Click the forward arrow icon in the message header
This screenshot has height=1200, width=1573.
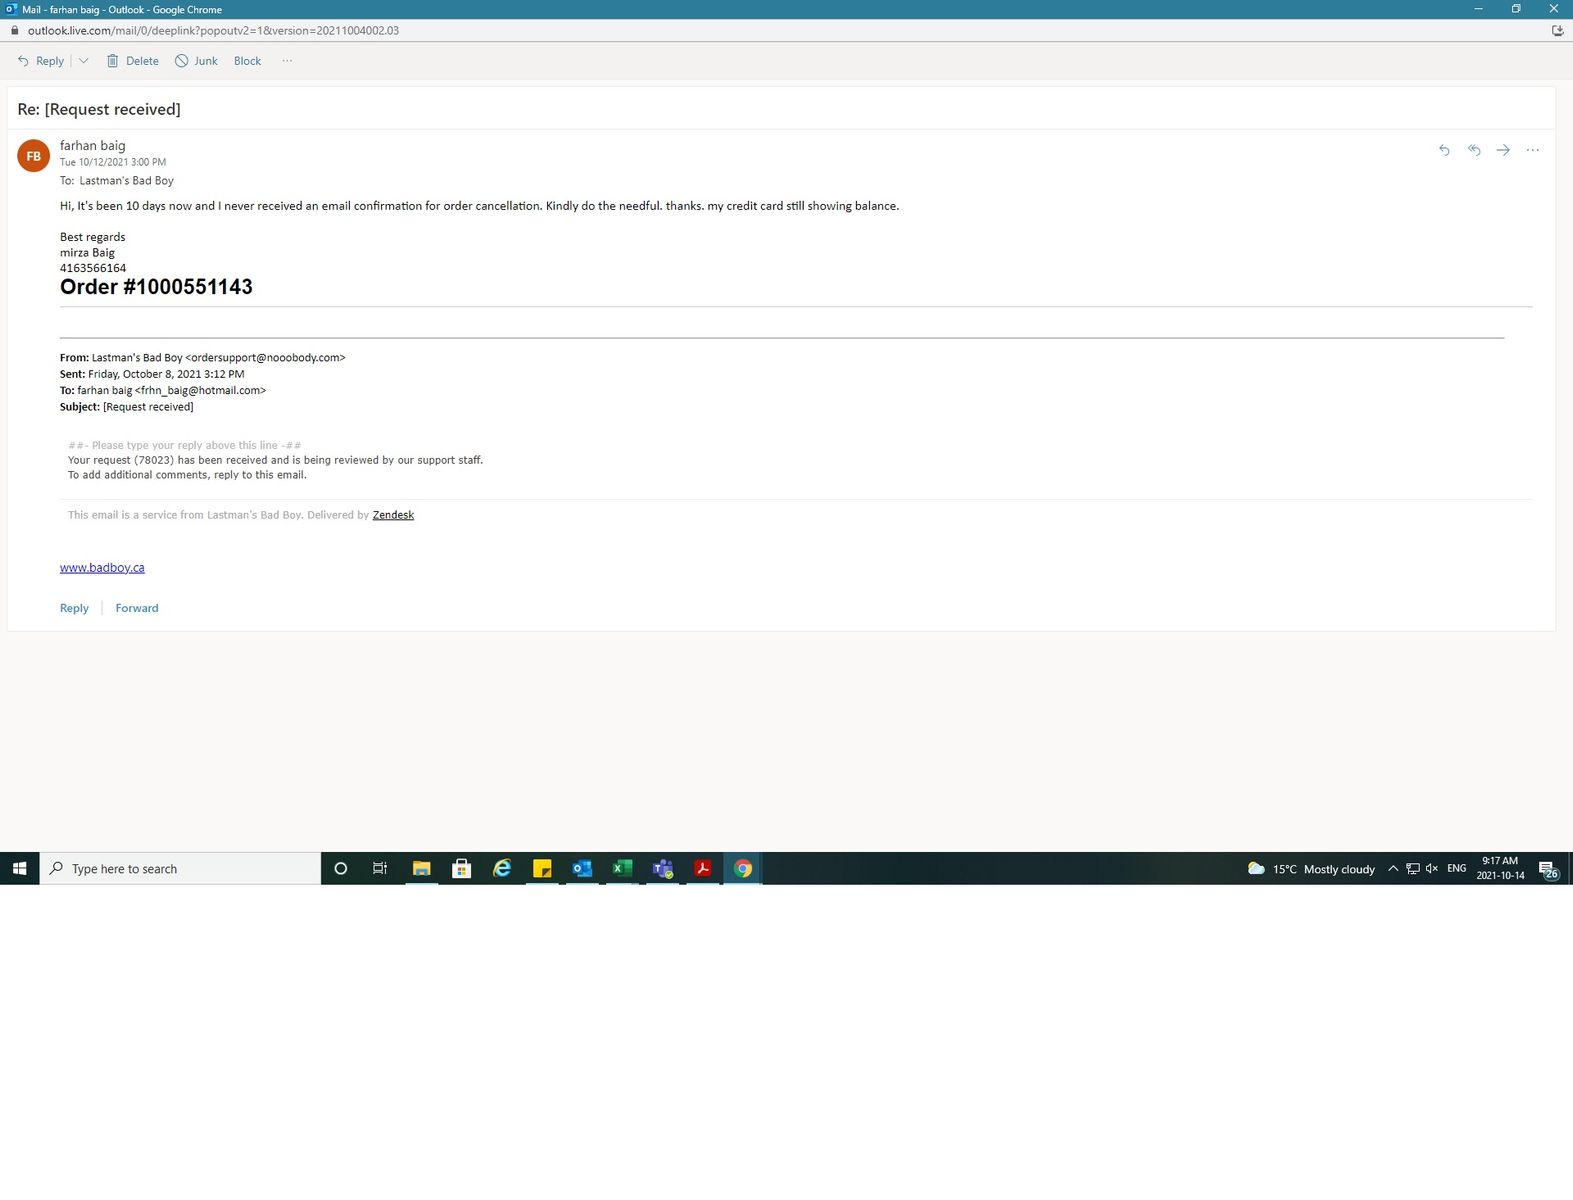(x=1503, y=150)
